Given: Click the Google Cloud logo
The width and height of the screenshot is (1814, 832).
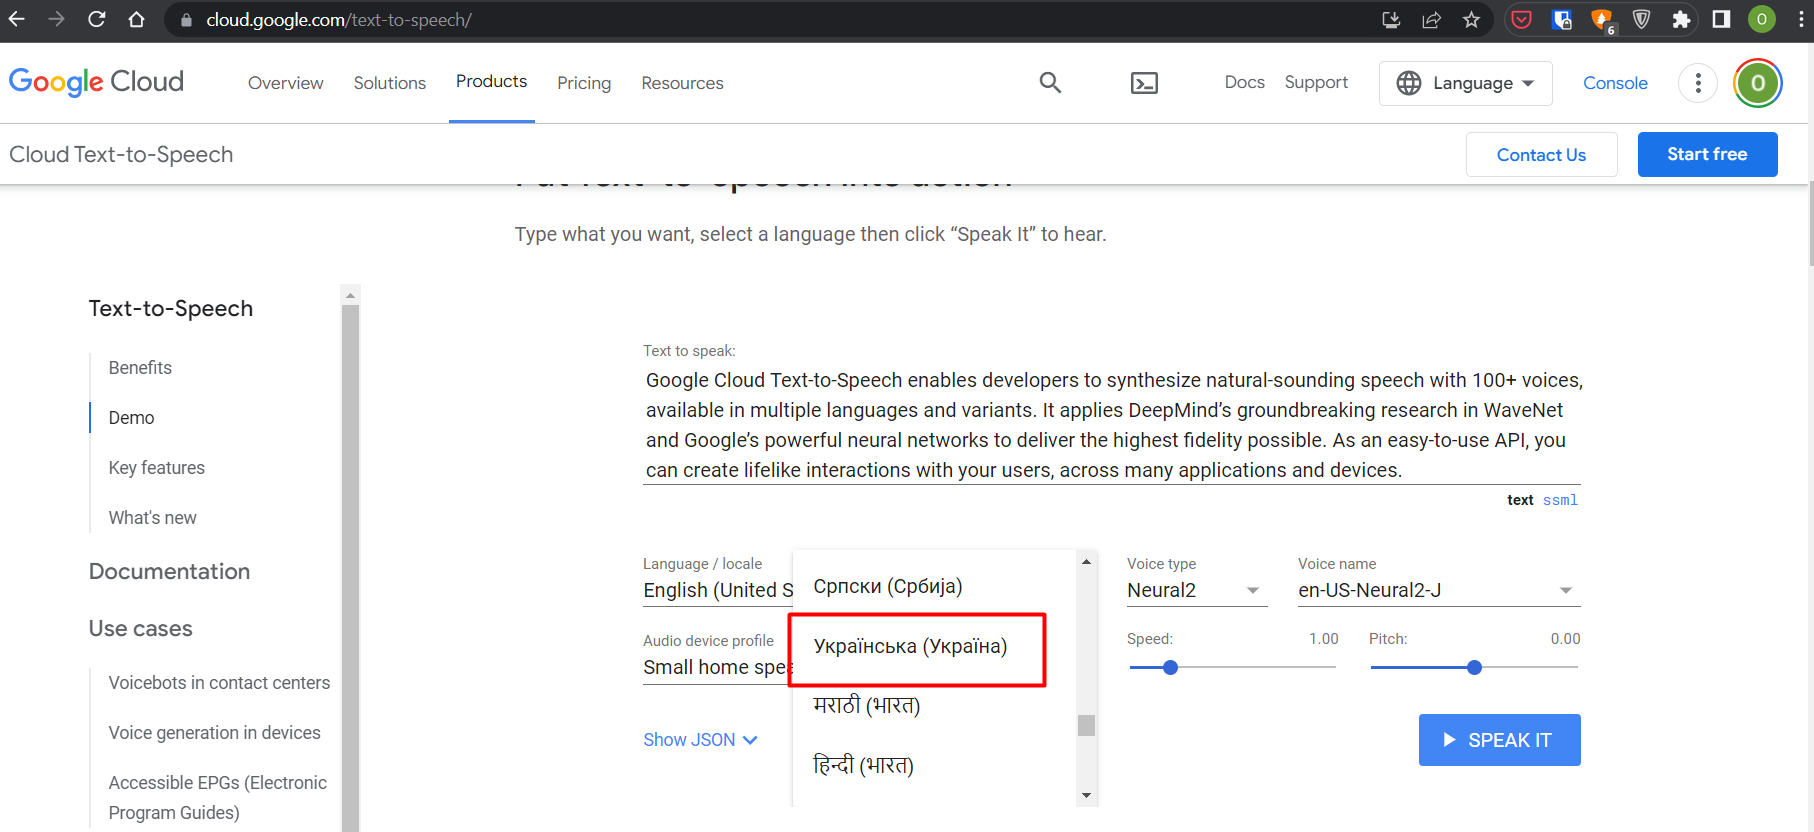Looking at the screenshot, I should click(x=96, y=82).
